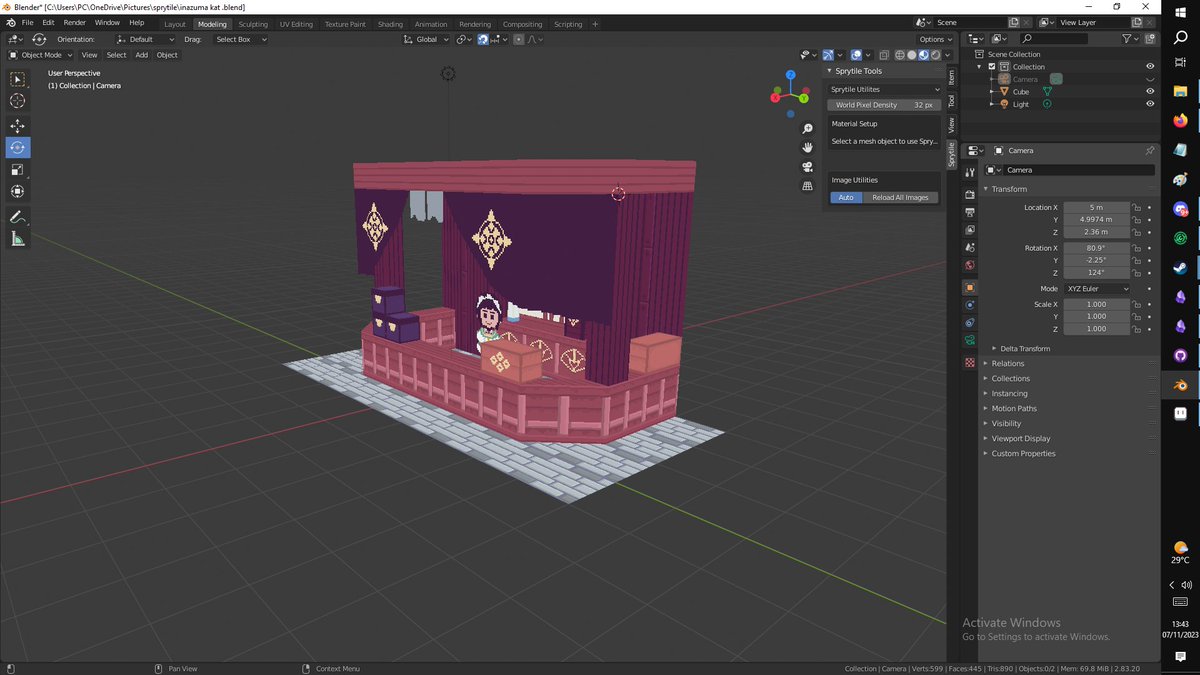Hide the Collection with its eye icon
Image resolution: width=1200 pixels, height=675 pixels.
pos(1150,67)
